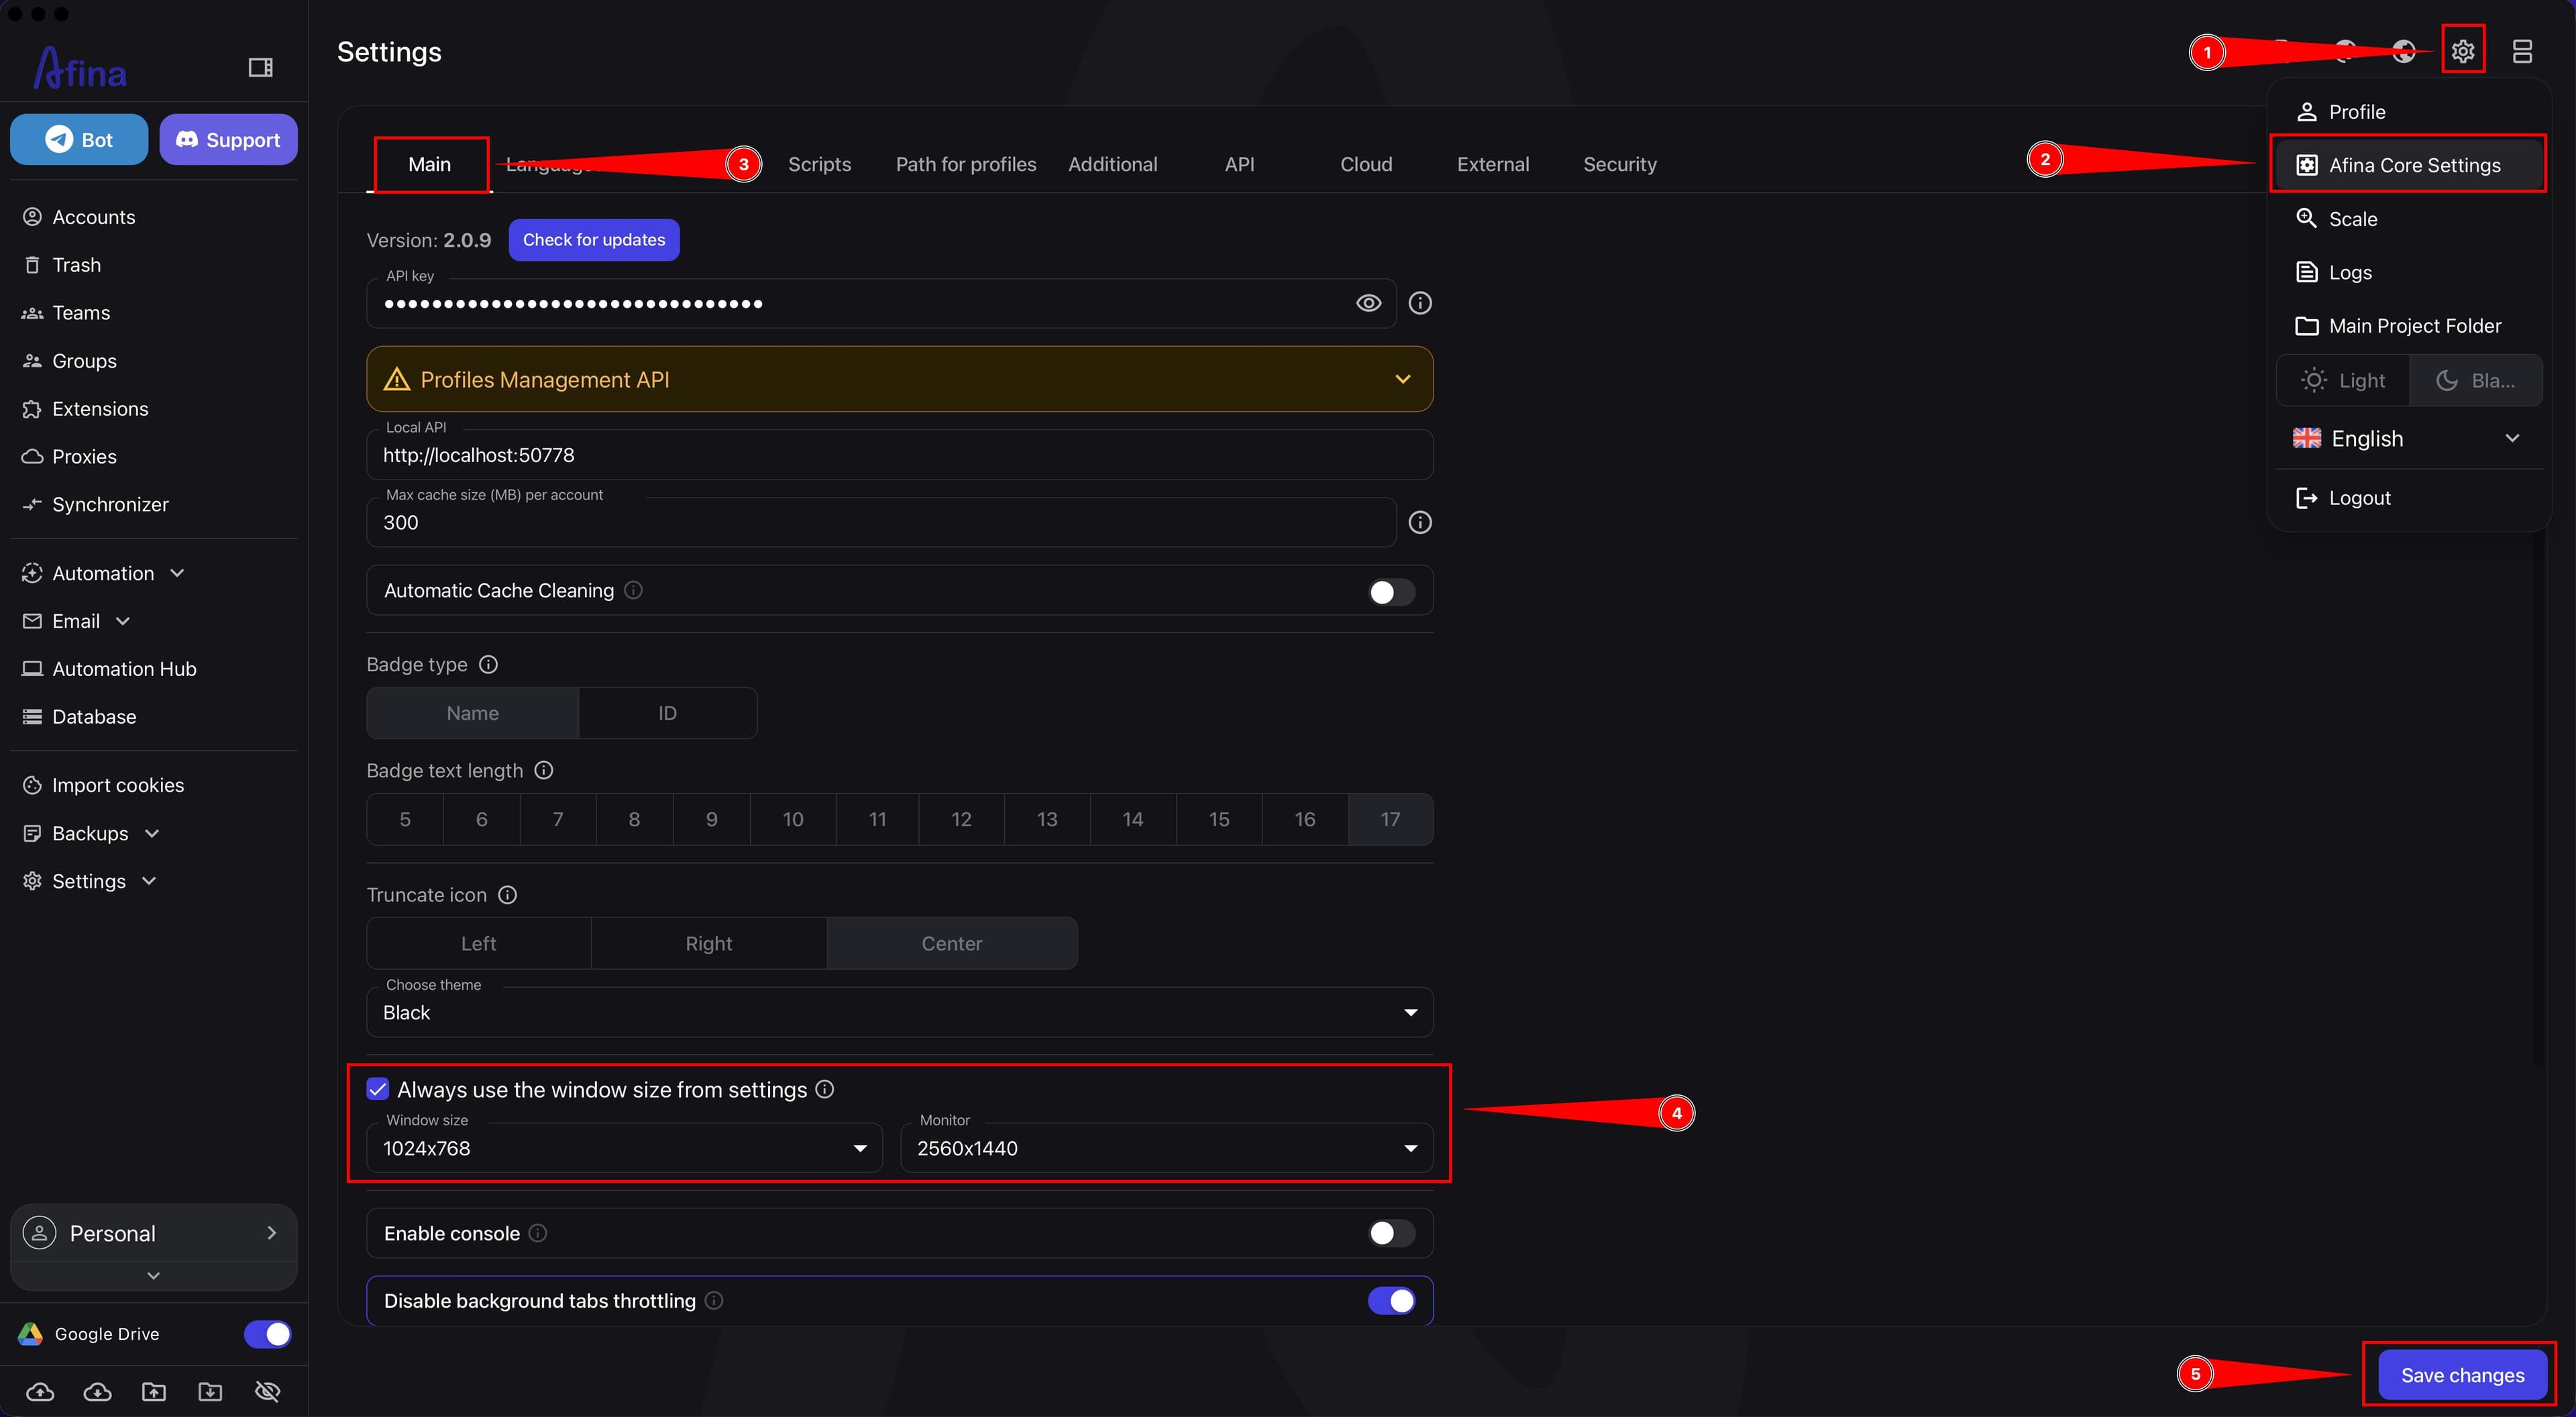The image size is (2576, 1417).
Task: Switch to the Main tab
Action: pos(430,164)
